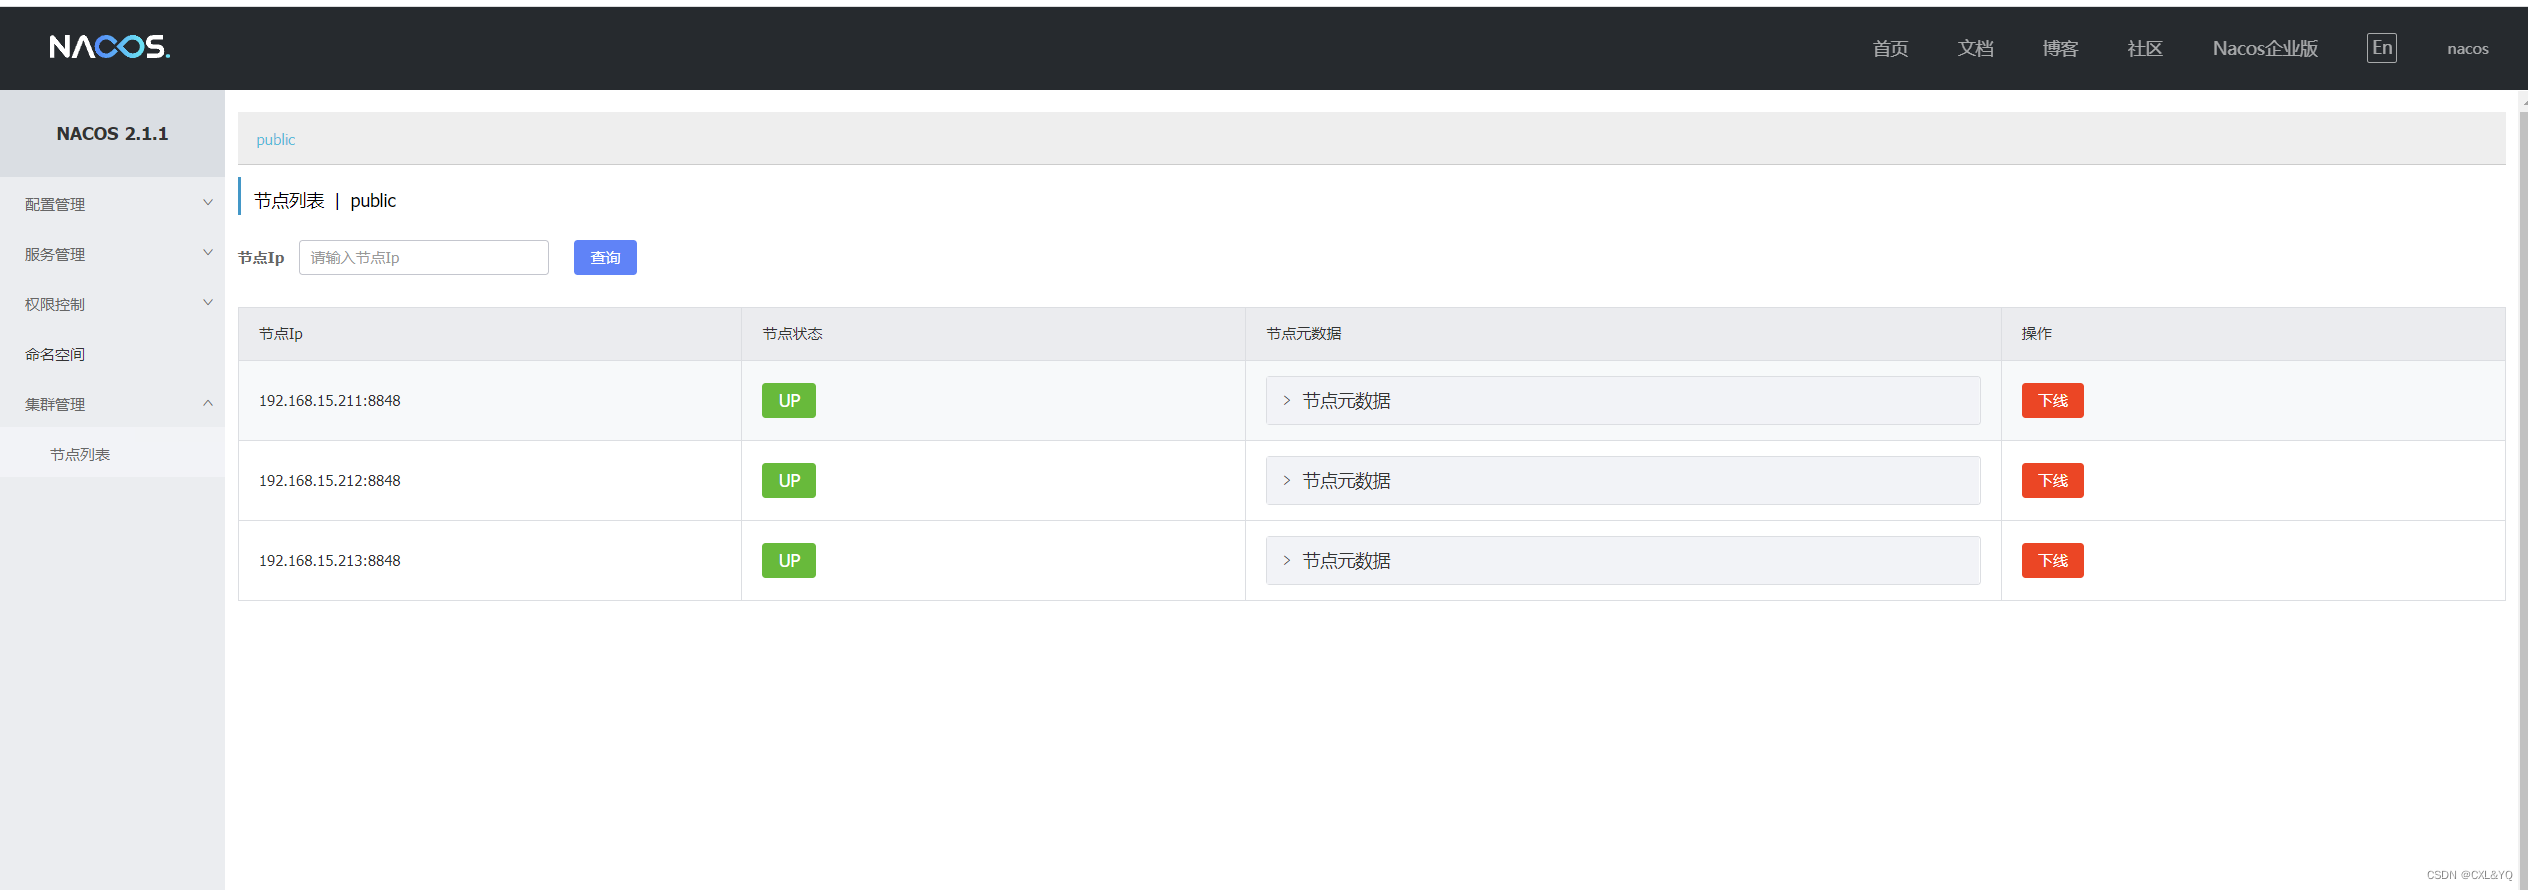This screenshot has height=890, width=2528.
Task: Click 下线 for node 192.168.15.211
Action: 2052,400
